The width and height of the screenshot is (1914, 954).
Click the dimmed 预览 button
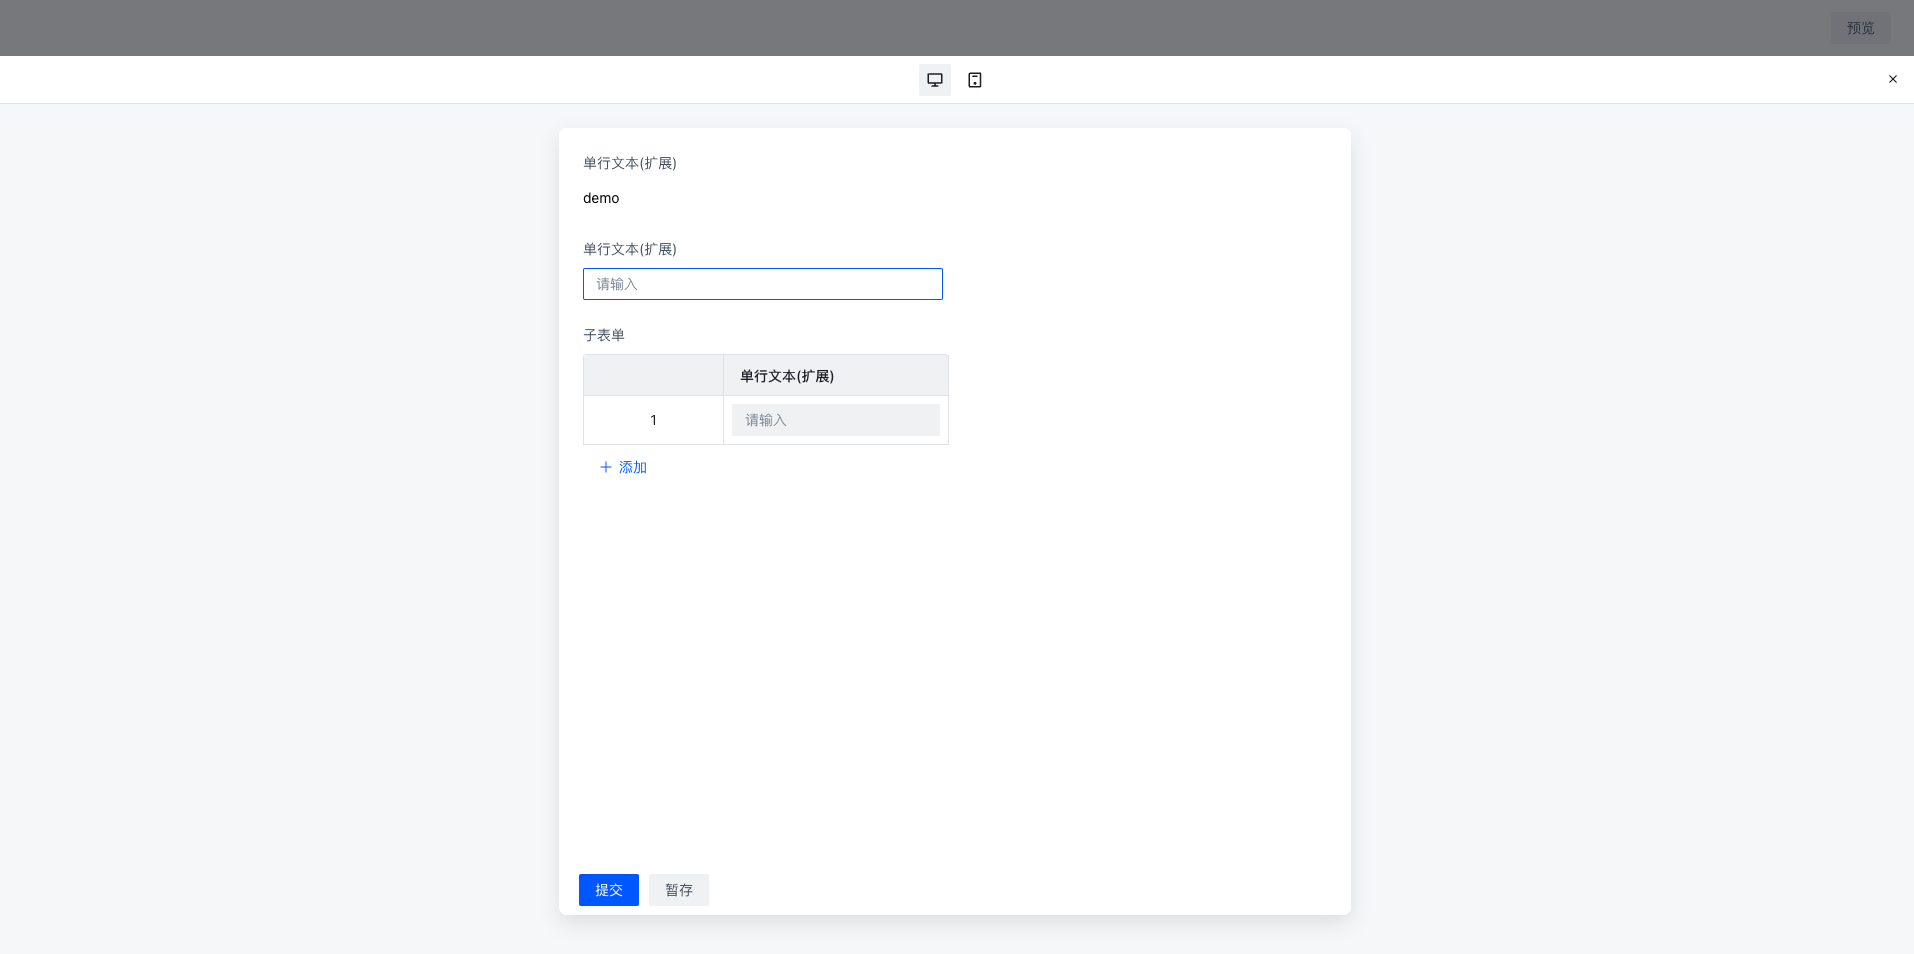pos(1860,28)
